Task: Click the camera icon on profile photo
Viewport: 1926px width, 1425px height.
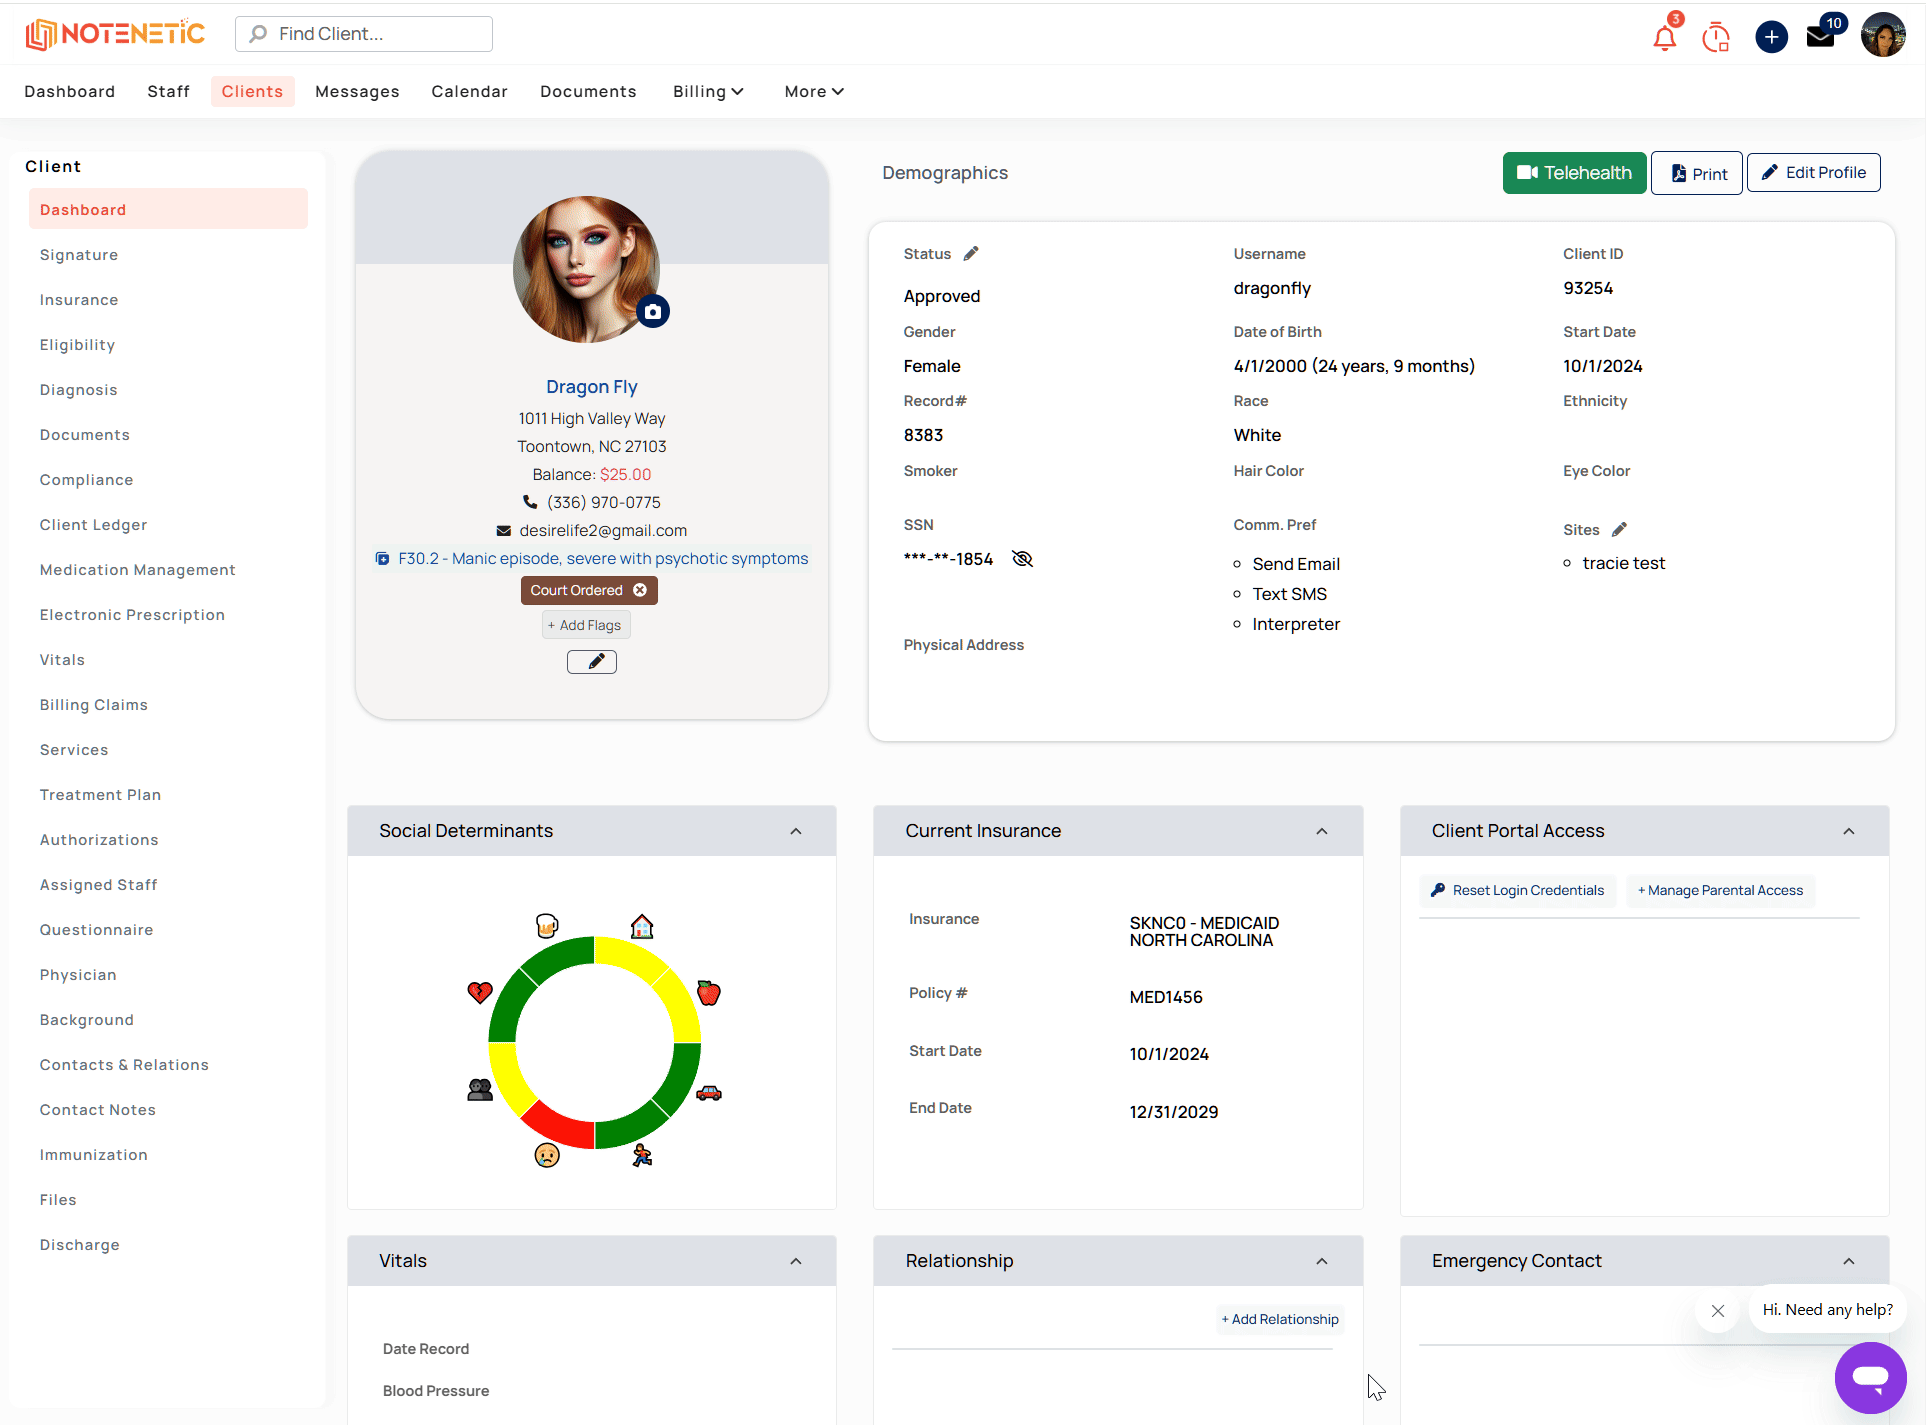Action: (653, 312)
